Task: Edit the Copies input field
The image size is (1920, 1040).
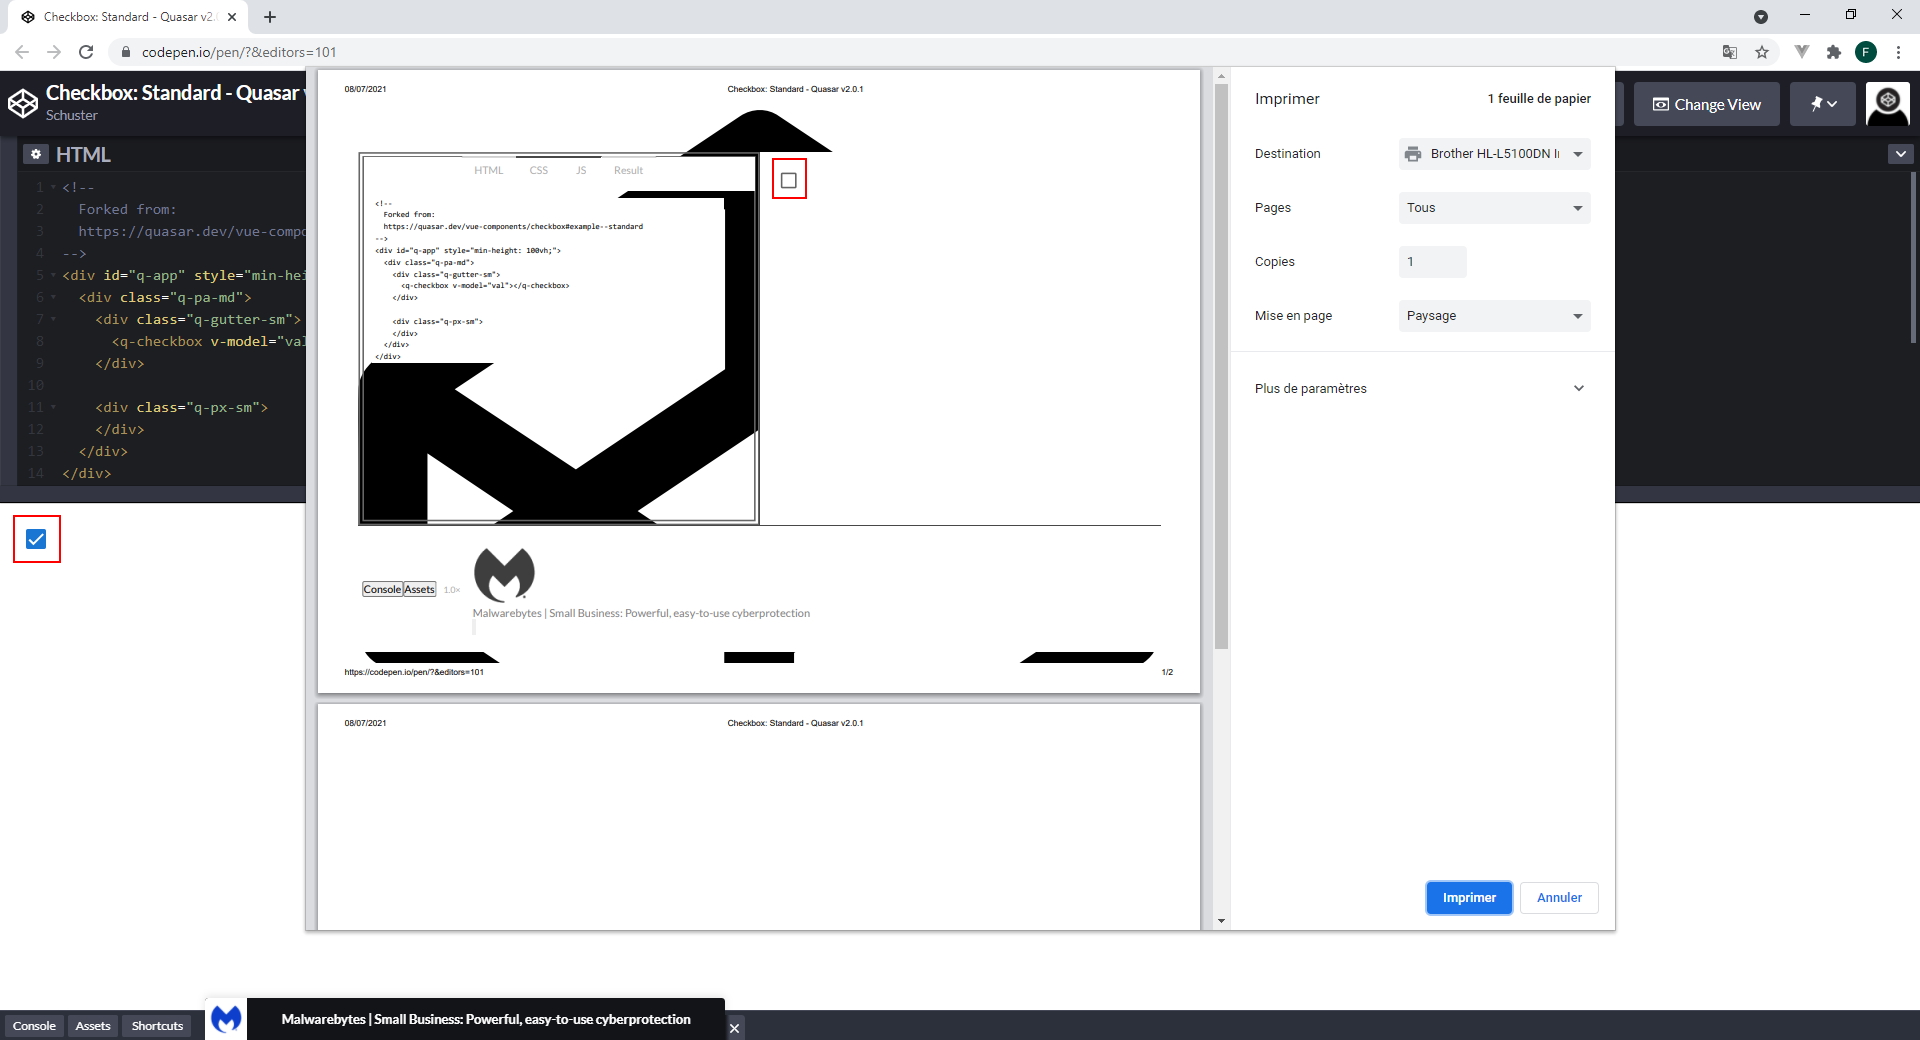Action: click(1432, 261)
